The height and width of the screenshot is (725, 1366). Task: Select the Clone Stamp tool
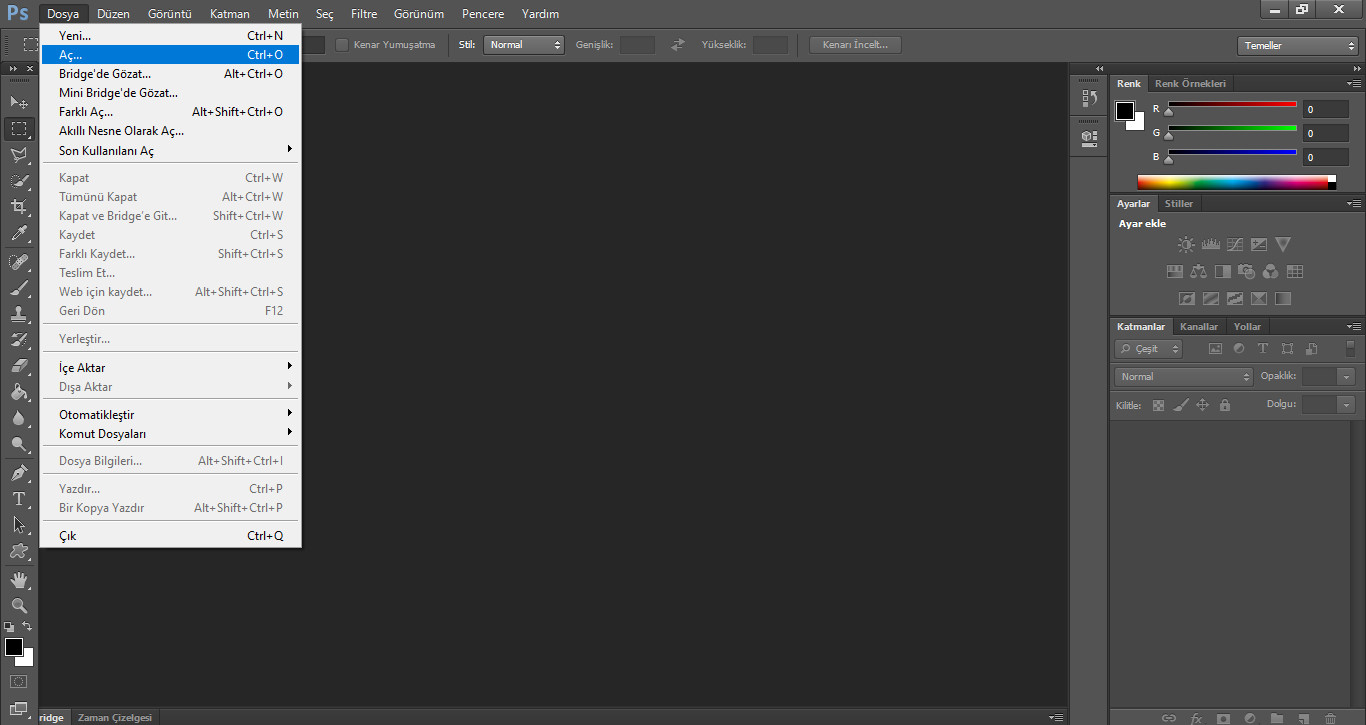19,314
